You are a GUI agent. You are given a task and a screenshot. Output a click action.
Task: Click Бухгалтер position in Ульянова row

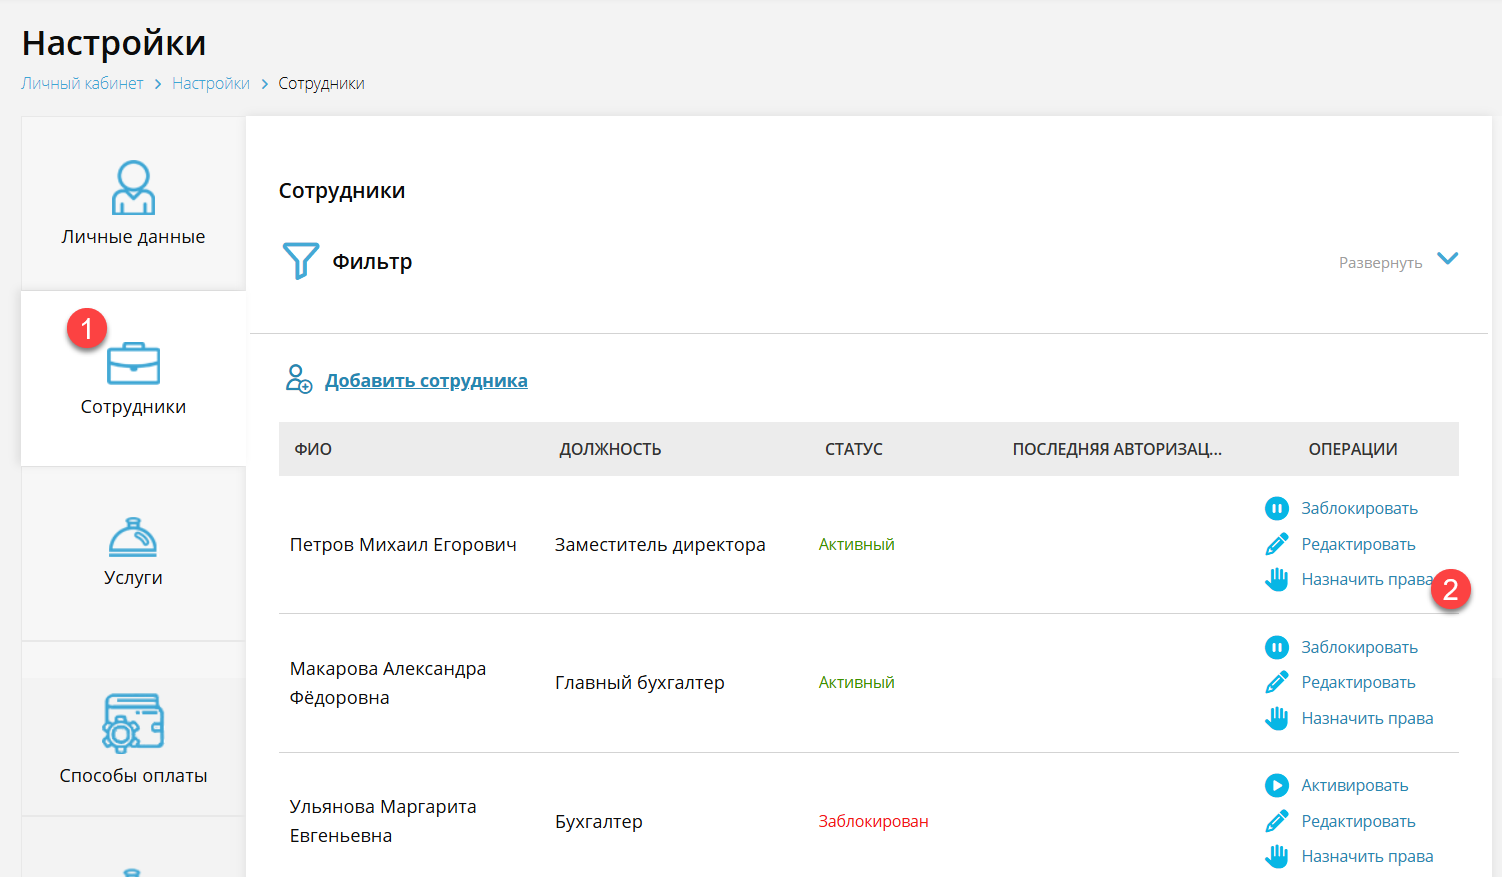pos(599,822)
